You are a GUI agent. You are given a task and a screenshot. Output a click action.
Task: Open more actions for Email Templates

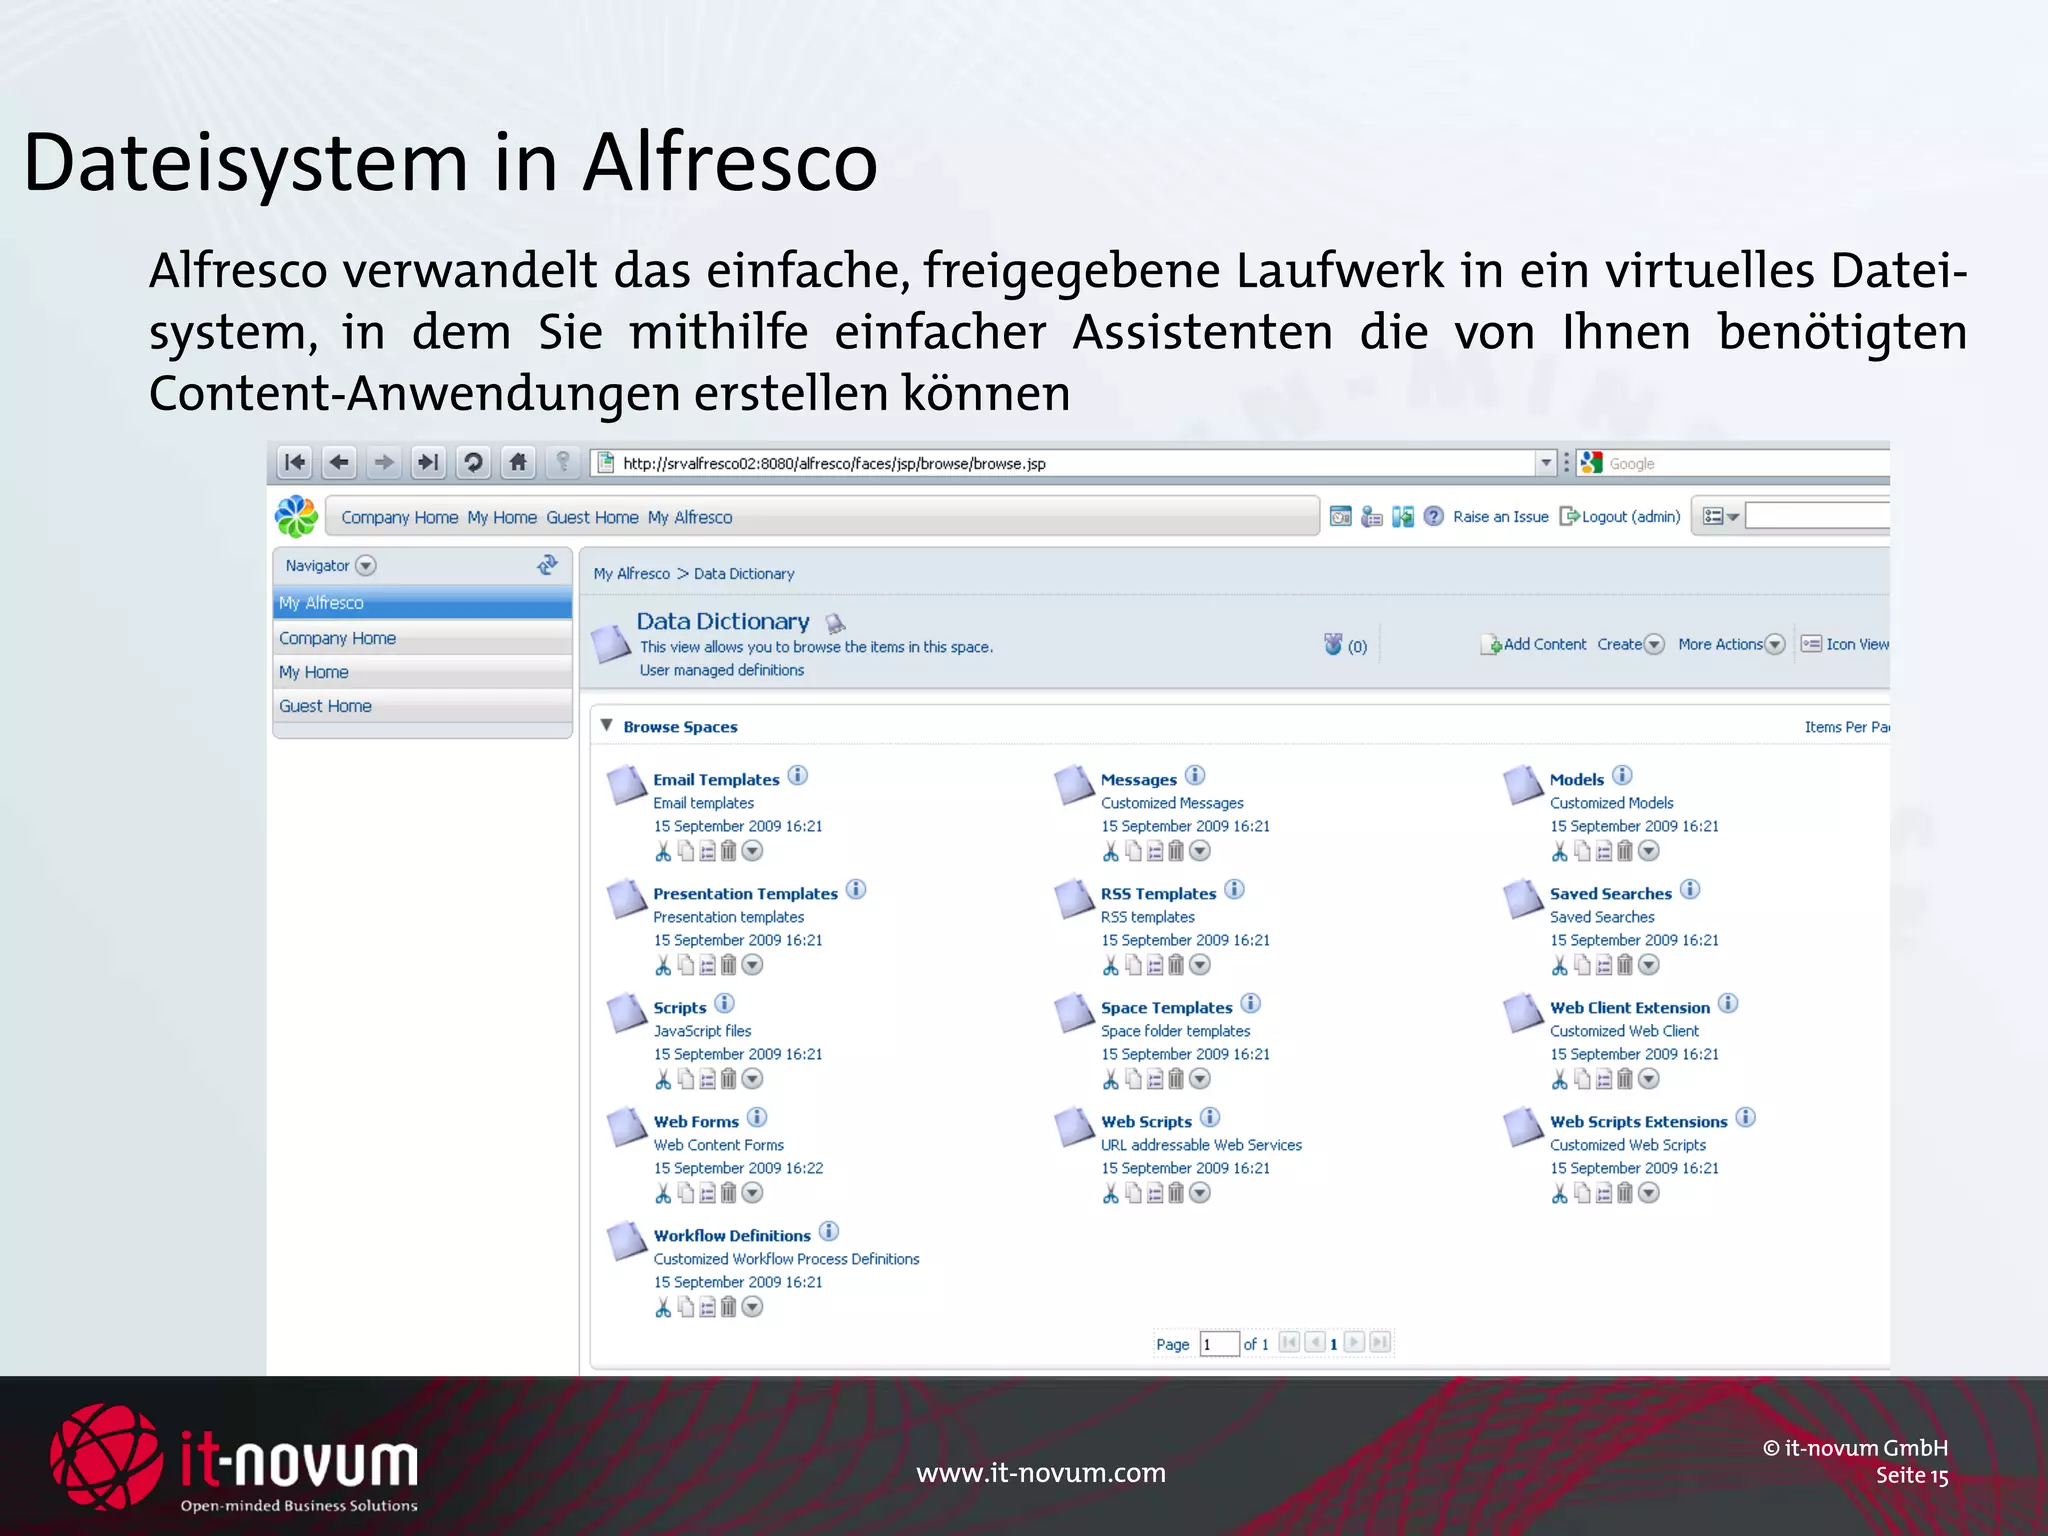coord(753,851)
